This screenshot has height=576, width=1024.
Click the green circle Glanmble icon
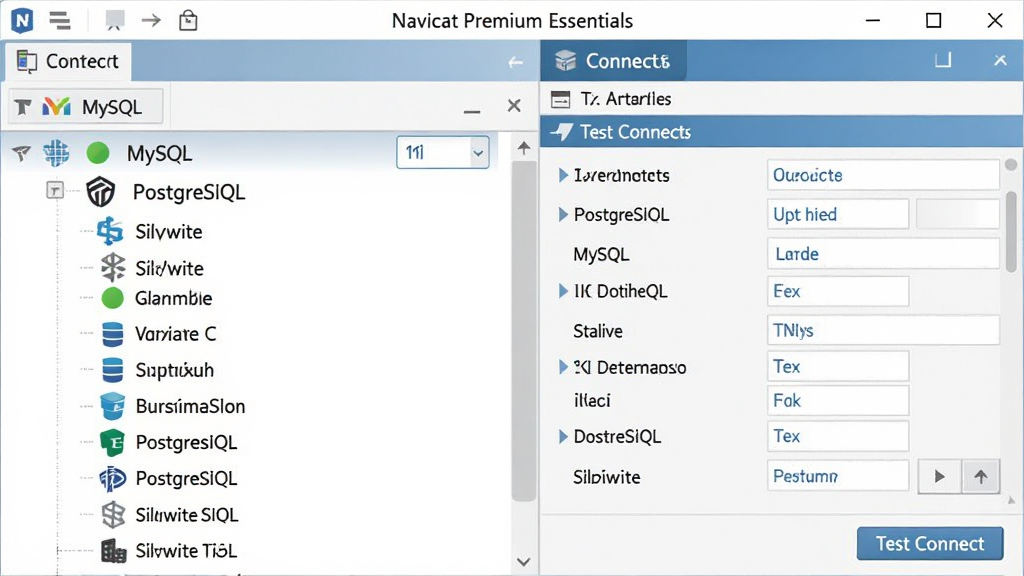click(x=112, y=298)
